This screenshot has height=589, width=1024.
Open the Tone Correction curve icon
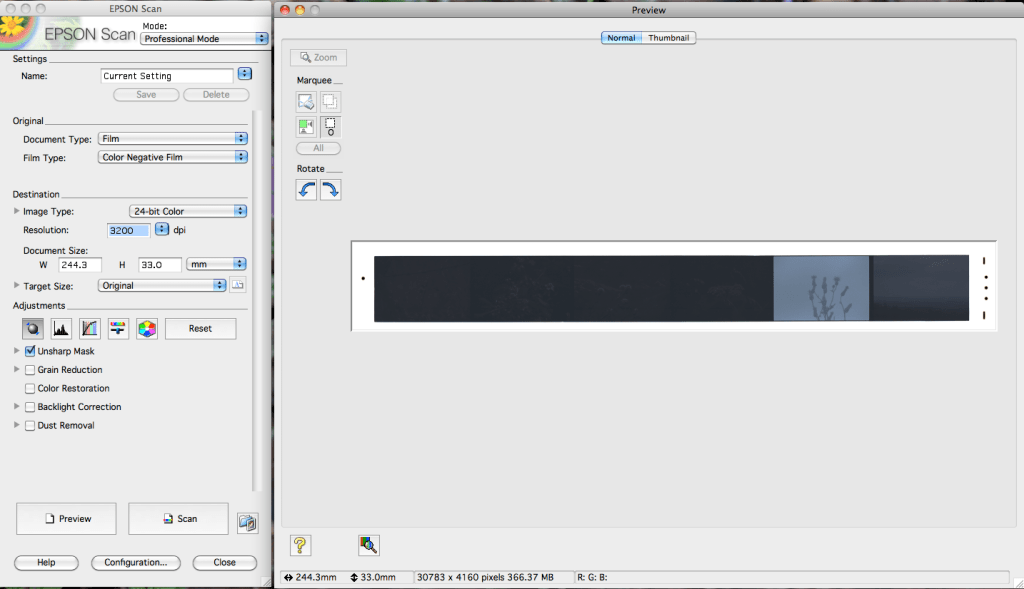[x=90, y=328]
